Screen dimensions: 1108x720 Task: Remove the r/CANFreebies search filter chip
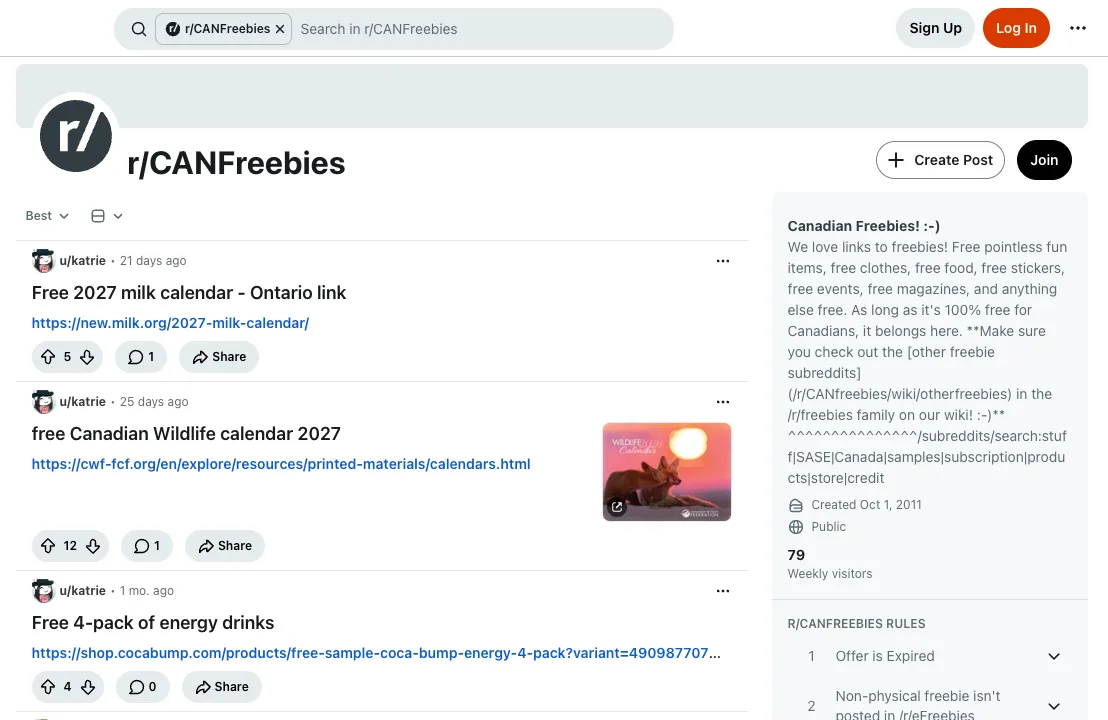point(280,29)
